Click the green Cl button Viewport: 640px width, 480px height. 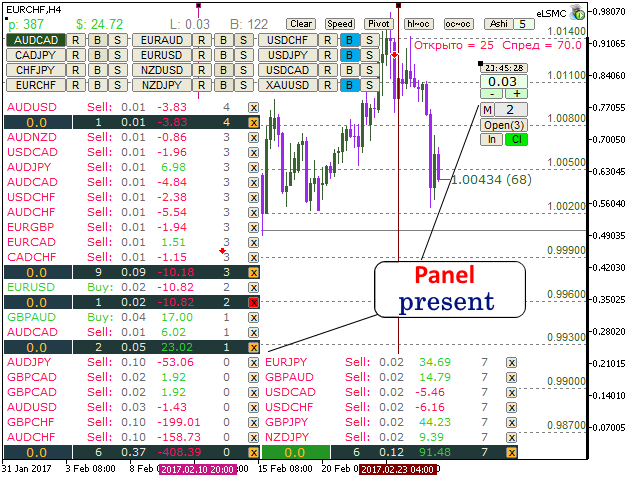point(516,140)
